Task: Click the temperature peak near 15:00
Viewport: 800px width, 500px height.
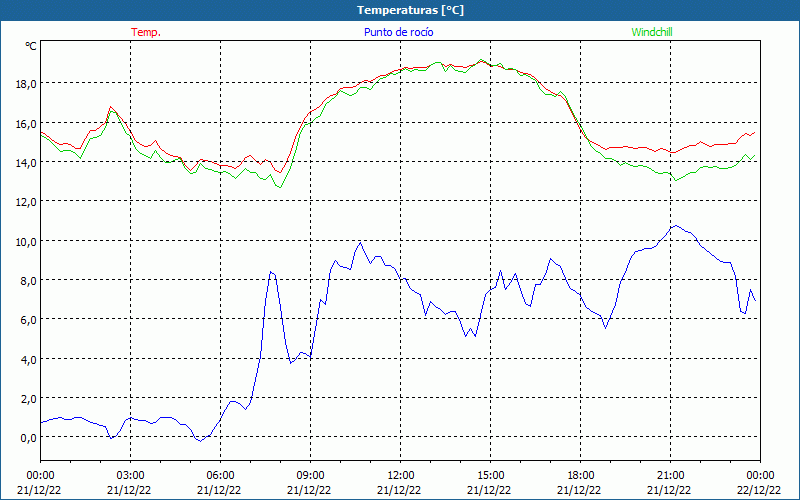Action: click(481, 61)
